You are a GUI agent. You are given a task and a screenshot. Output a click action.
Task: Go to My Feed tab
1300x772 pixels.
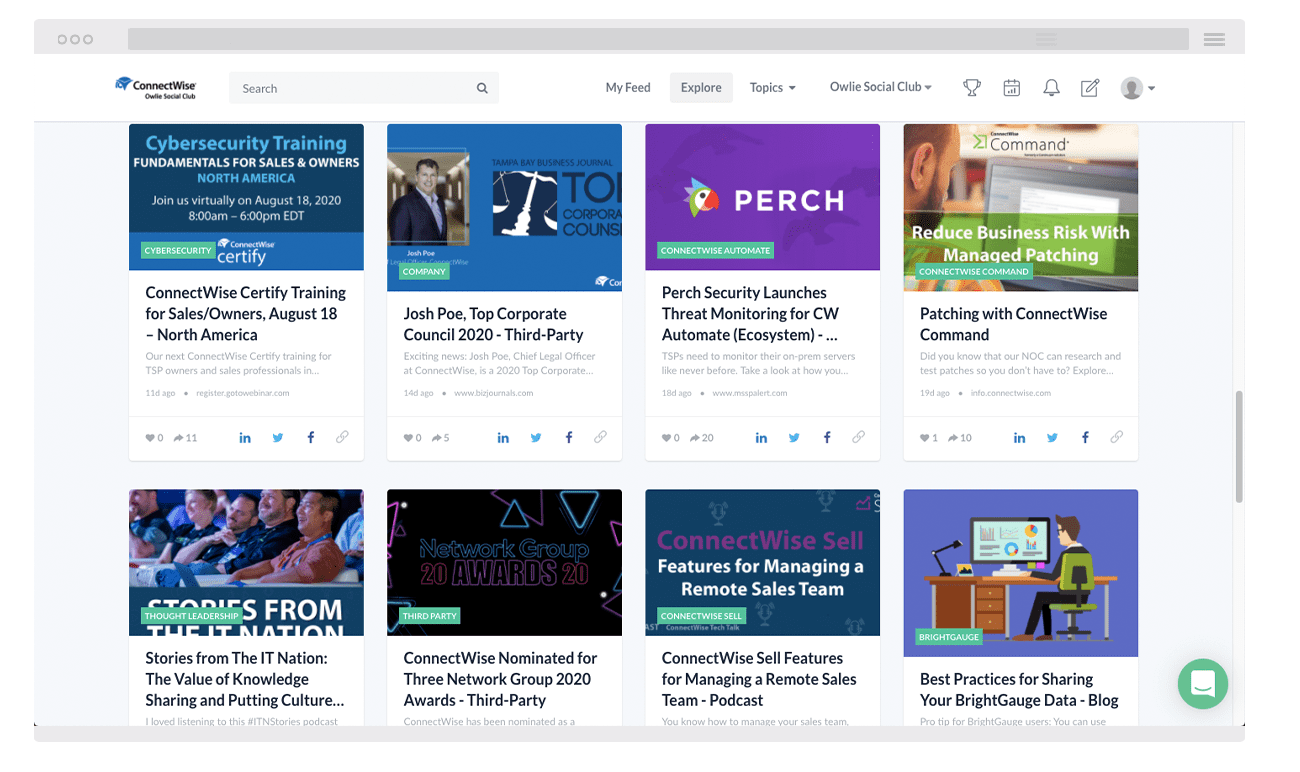coord(628,88)
